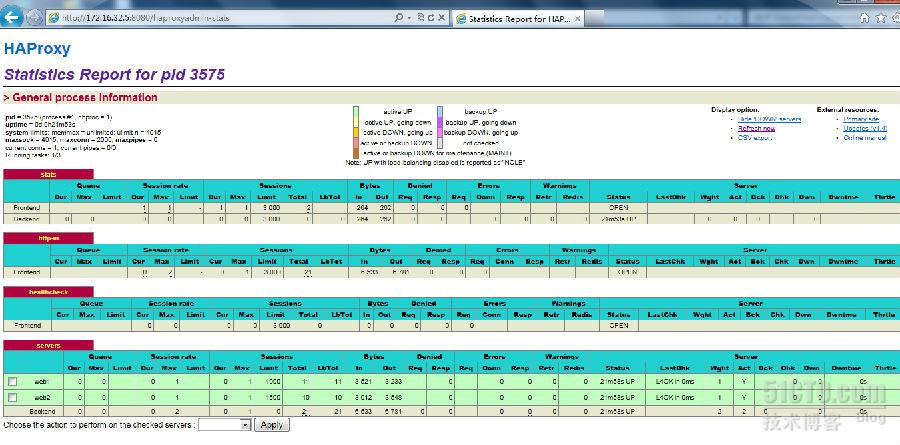
Task: Tick the checkbox for server web1
Action: [x=13, y=381]
